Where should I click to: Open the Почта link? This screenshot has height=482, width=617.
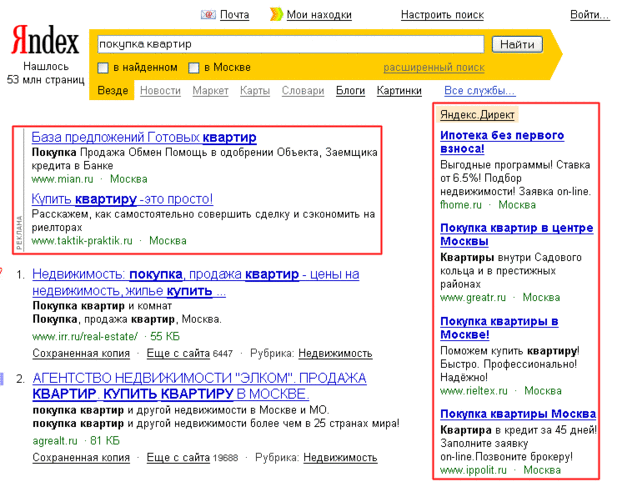[x=235, y=15]
